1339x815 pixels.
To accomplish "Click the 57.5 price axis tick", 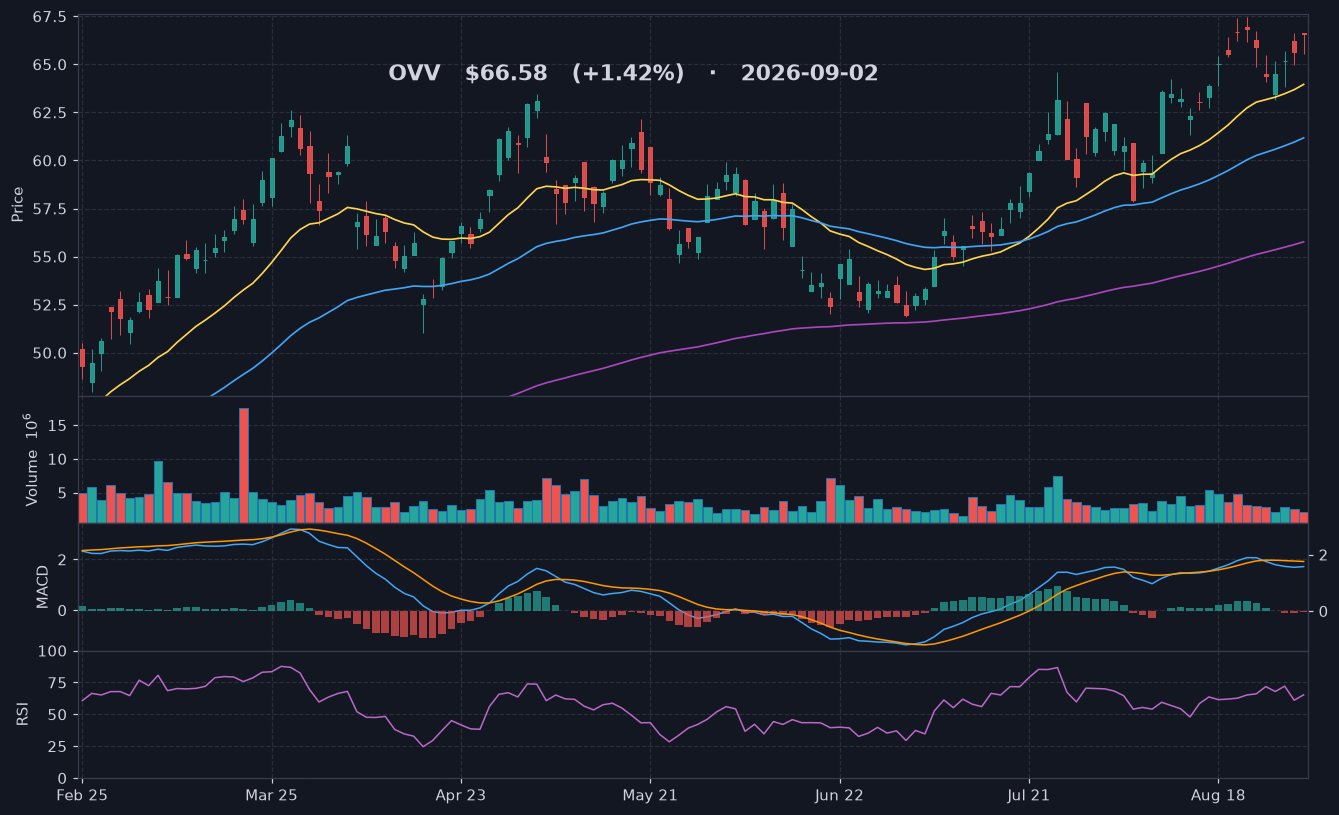I will click(x=50, y=209).
